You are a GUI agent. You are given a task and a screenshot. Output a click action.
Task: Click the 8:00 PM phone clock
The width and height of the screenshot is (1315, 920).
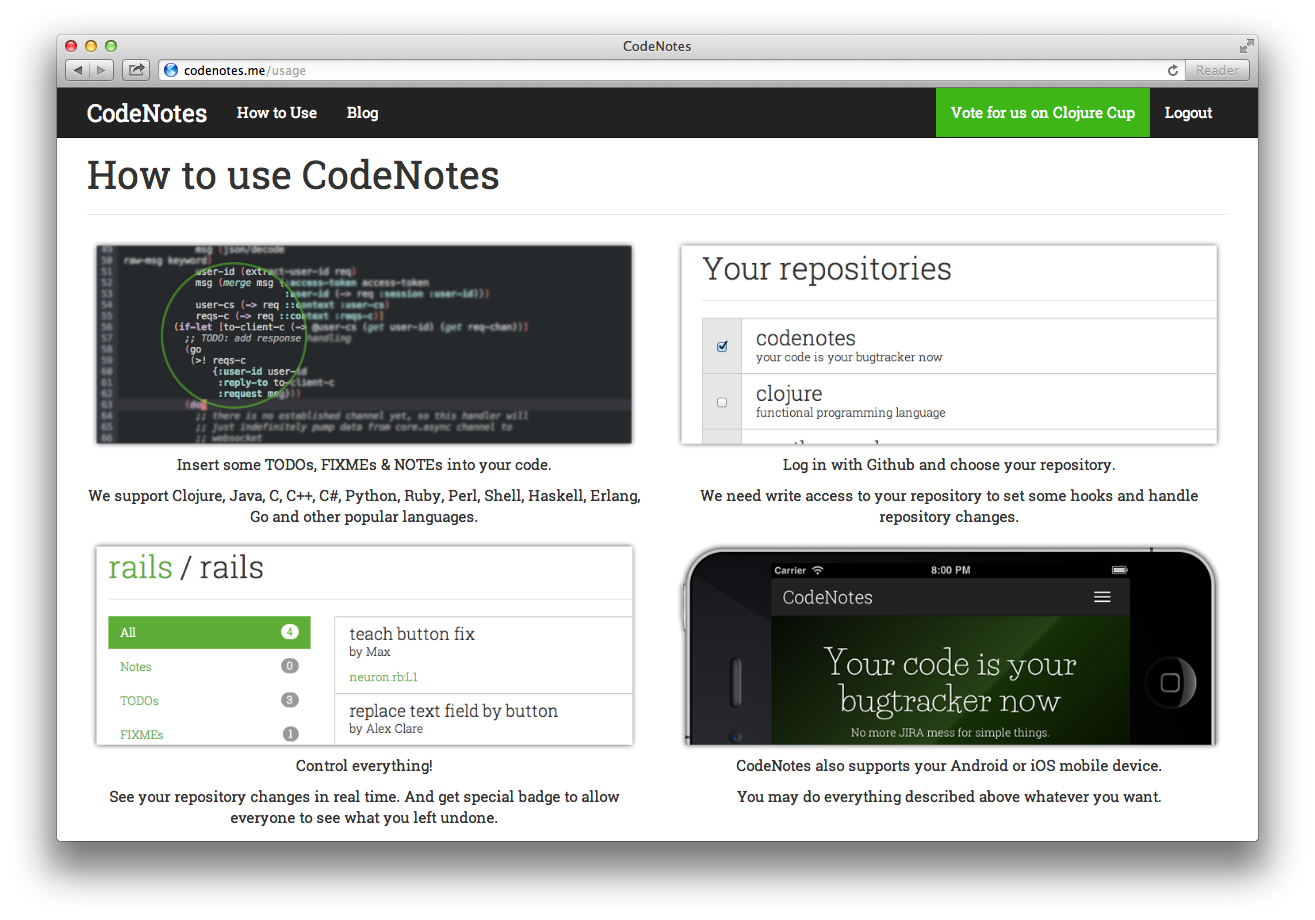point(950,570)
